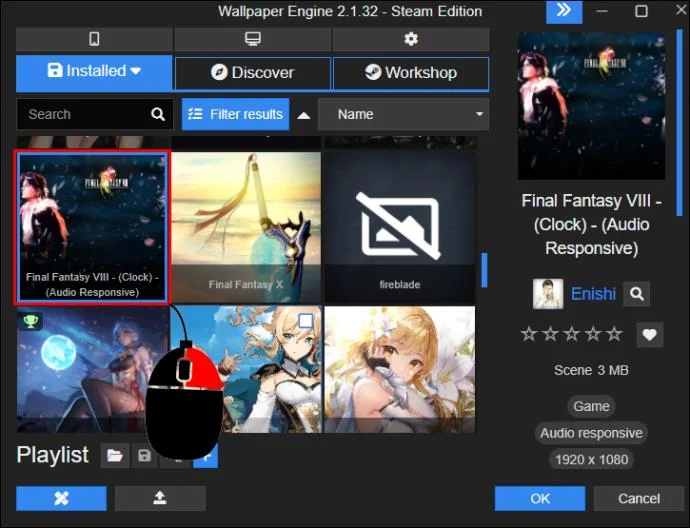This screenshot has height=528, width=690.
Task: Click the search magnifier icon
Action: click(x=158, y=114)
